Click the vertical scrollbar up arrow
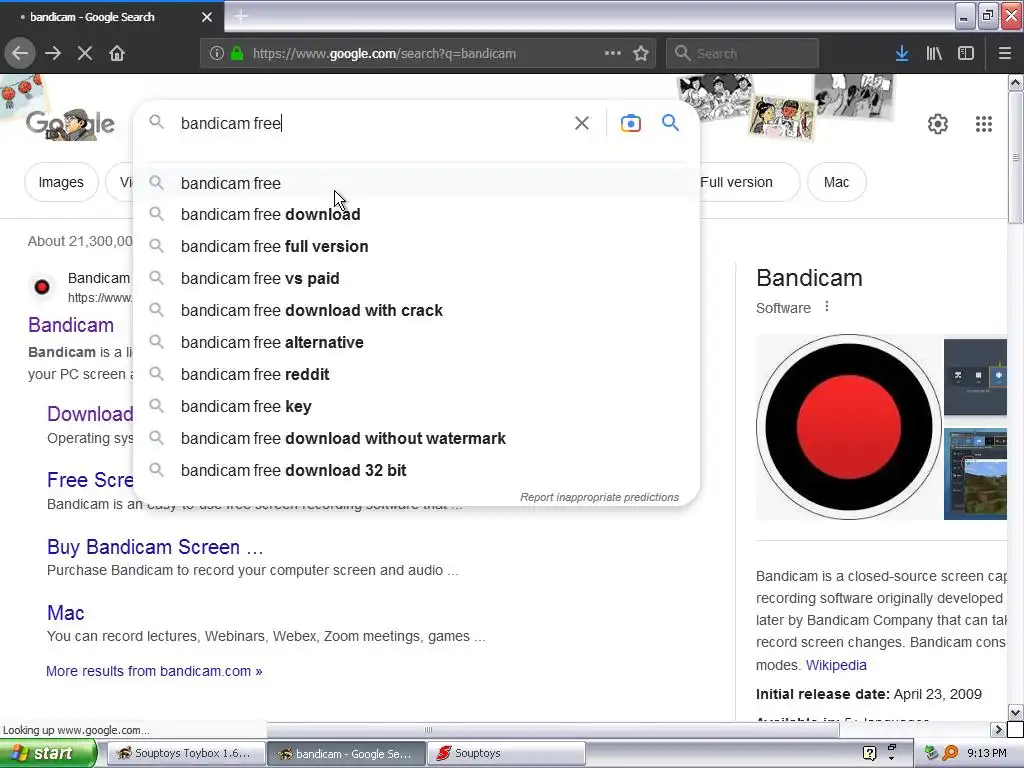The width and height of the screenshot is (1024, 768). 1016,82
